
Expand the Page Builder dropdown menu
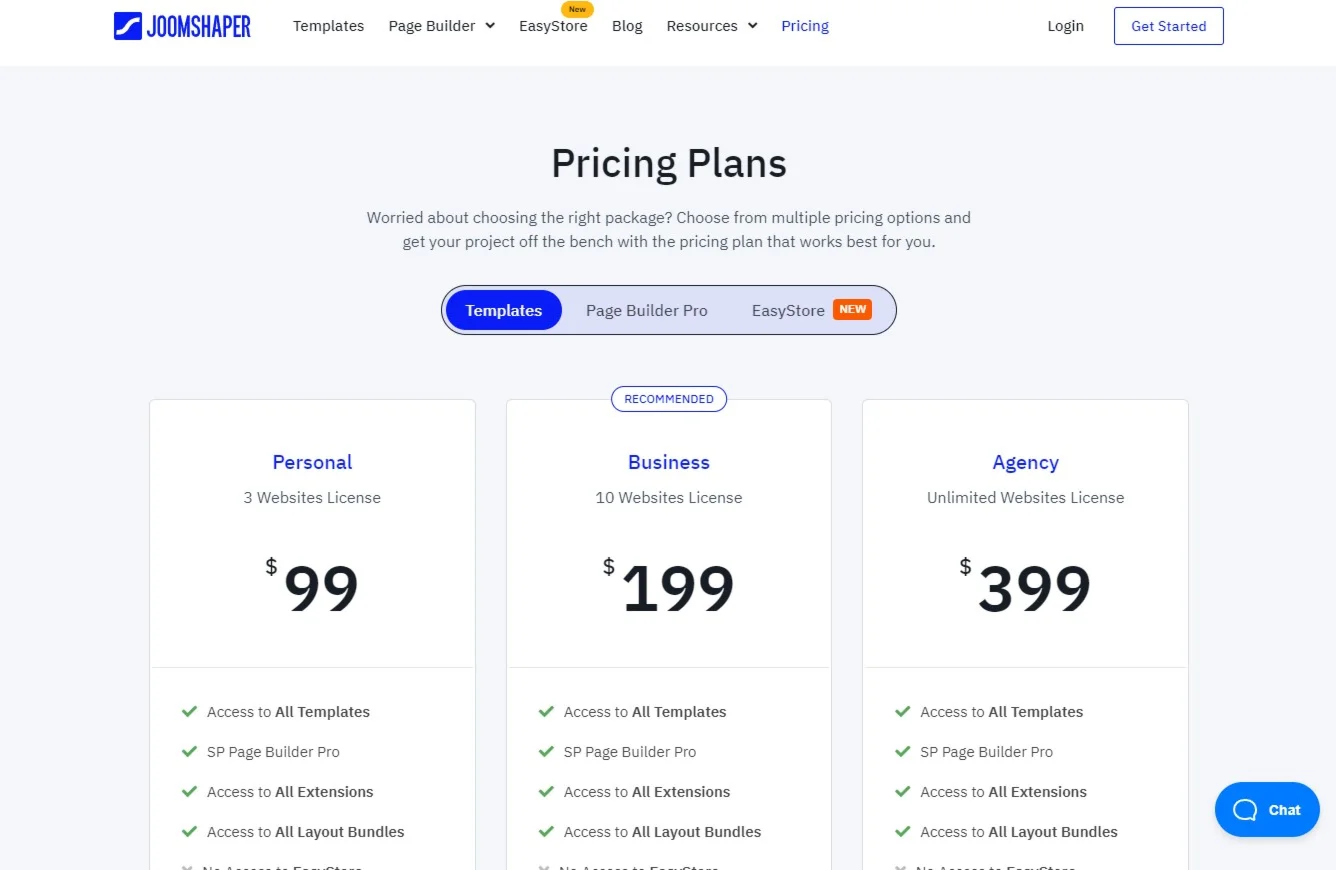pyautogui.click(x=442, y=26)
